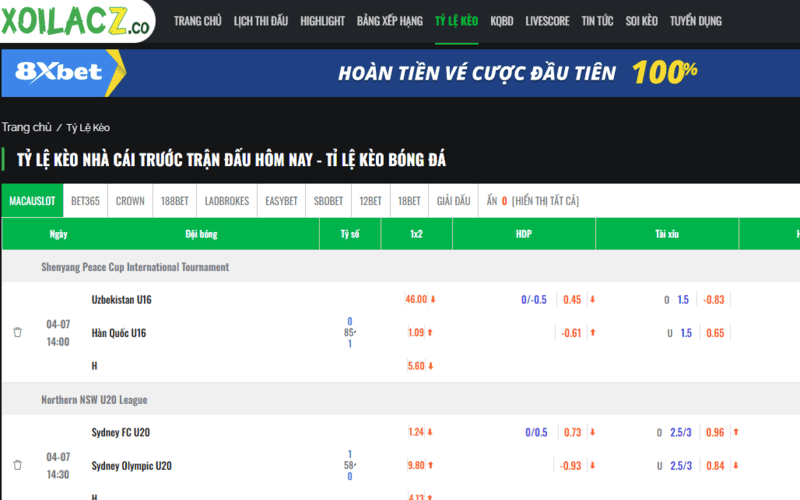Click the 0.65 under odds
The height and width of the screenshot is (500, 800).
point(715,333)
